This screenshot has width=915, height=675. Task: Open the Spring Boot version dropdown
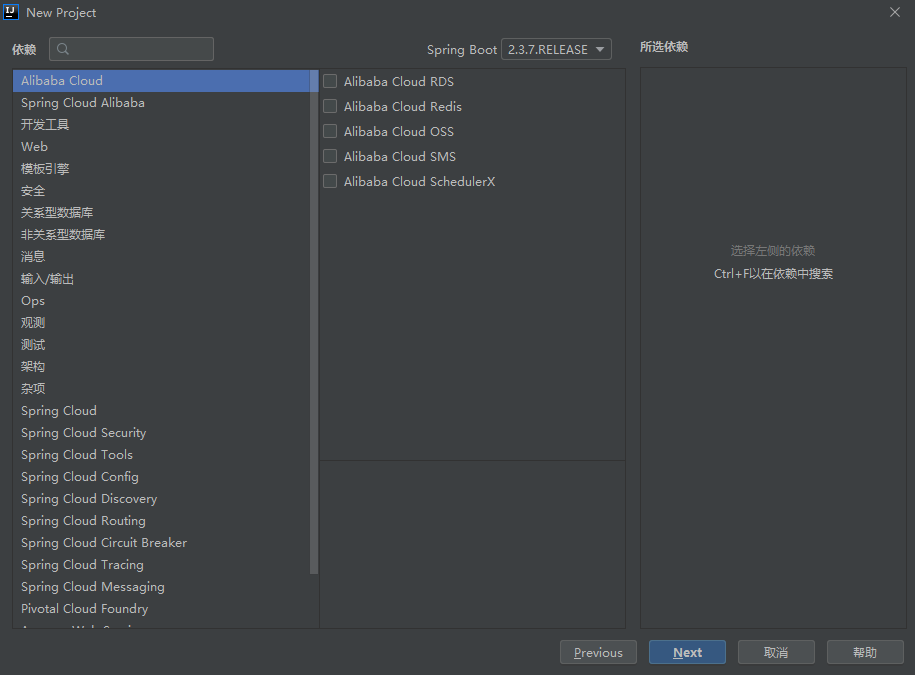557,50
